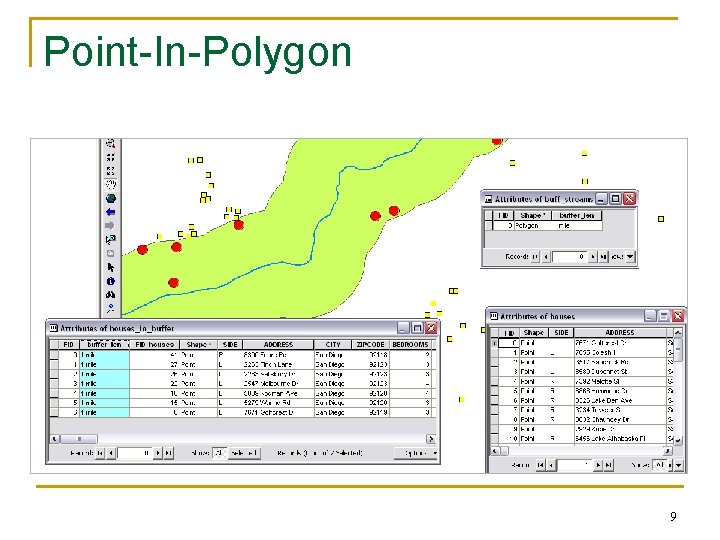The image size is (720, 540).
Task: Click the Attributes of houses window icon
Action: pyautogui.click(x=494, y=316)
